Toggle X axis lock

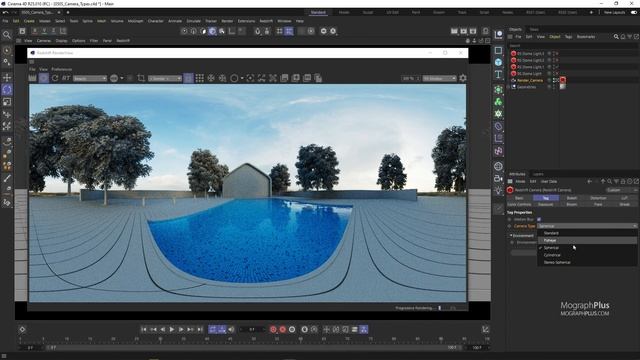(x=35, y=31)
